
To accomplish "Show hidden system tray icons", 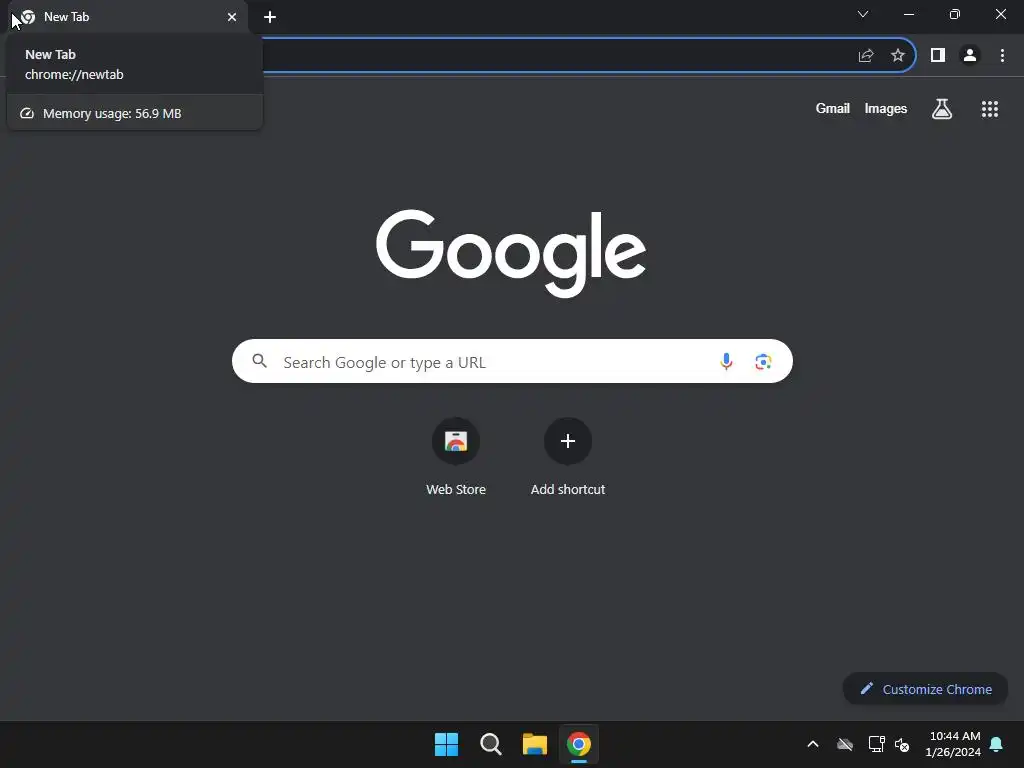I will [813, 744].
